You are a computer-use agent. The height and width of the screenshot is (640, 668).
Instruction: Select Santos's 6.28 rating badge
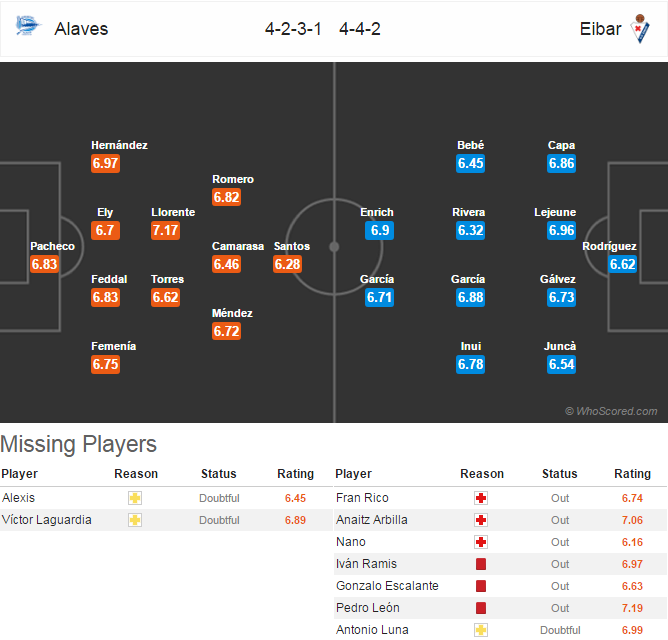[x=288, y=264]
